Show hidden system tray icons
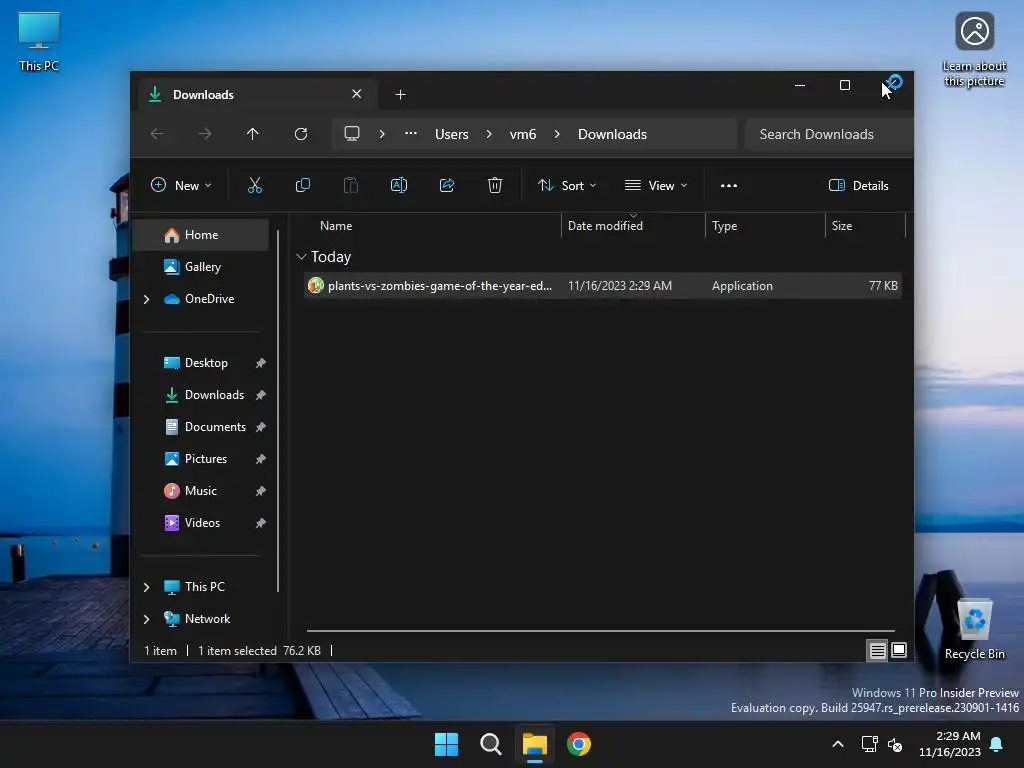The image size is (1024, 768). [838, 744]
